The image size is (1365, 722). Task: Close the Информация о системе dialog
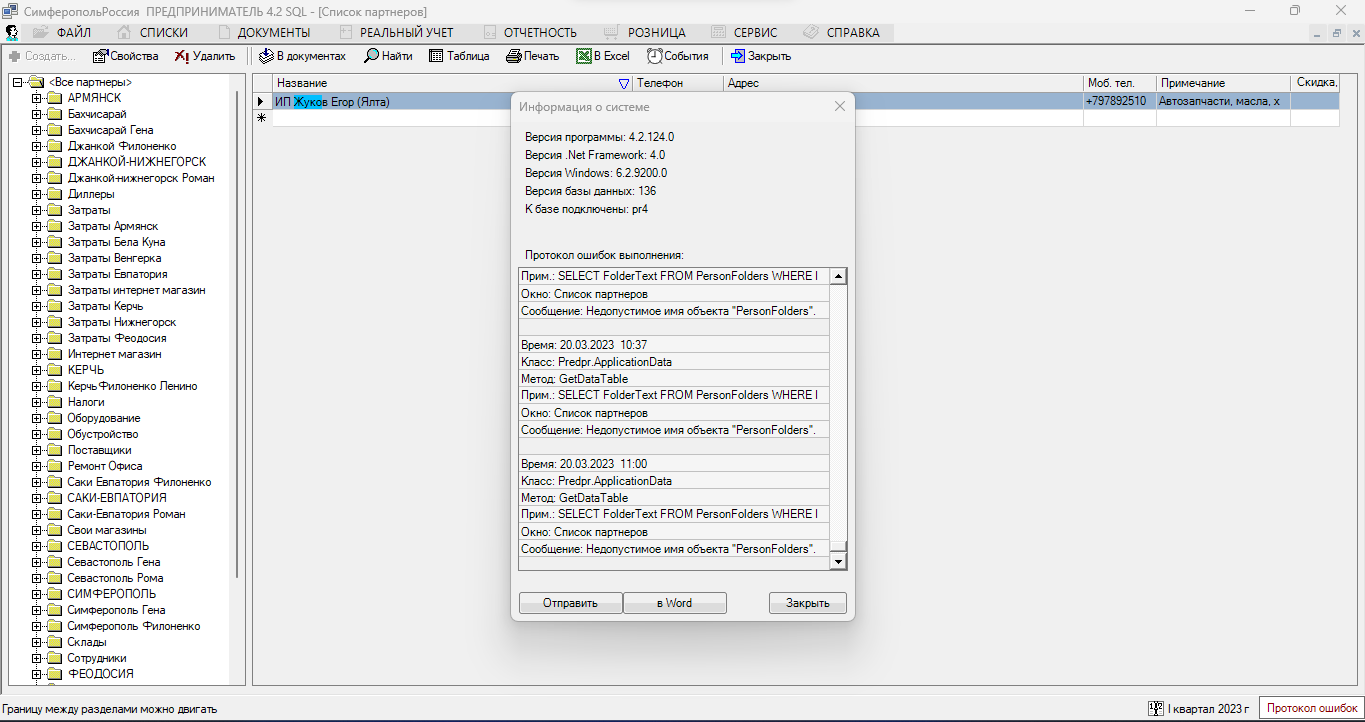840,107
